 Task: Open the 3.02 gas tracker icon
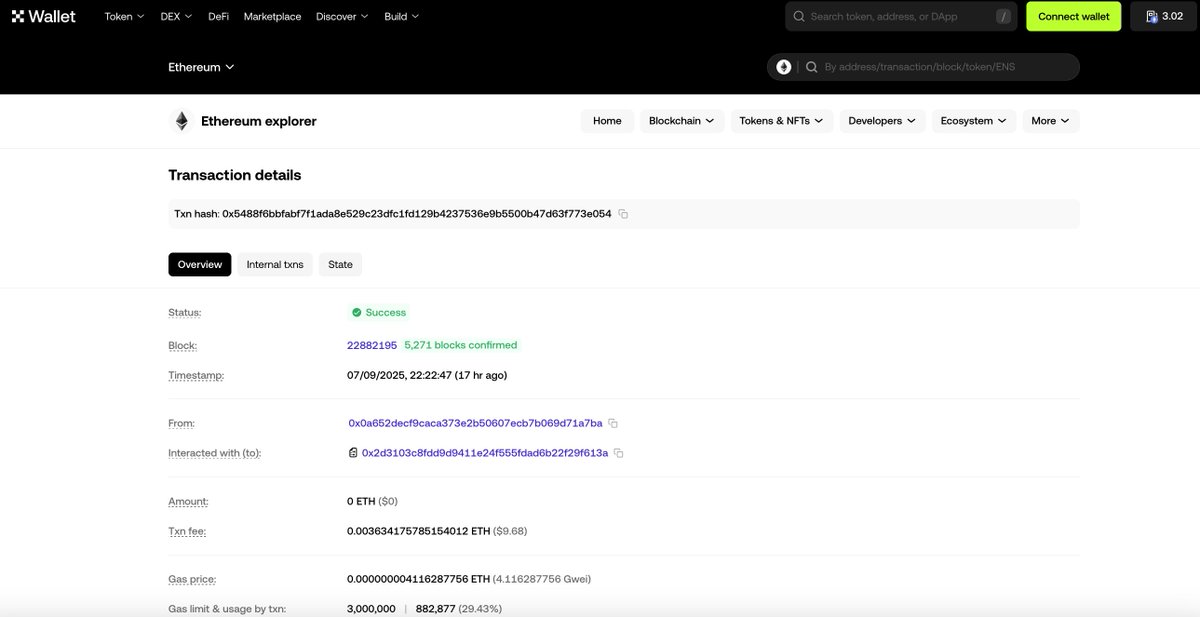(x=1152, y=16)
